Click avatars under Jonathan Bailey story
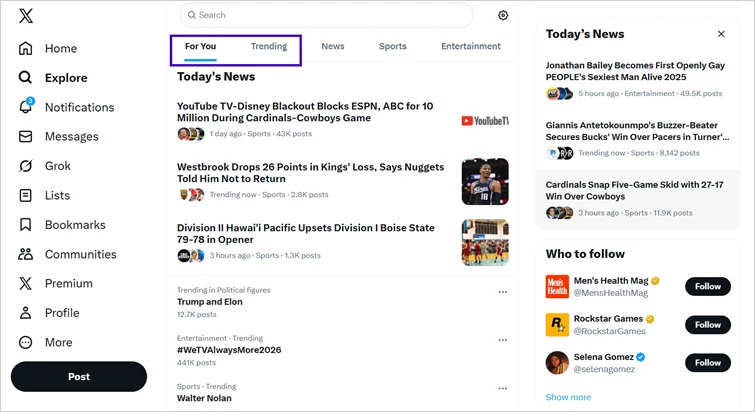Viewport: 755px width, 412px height. 560,93
